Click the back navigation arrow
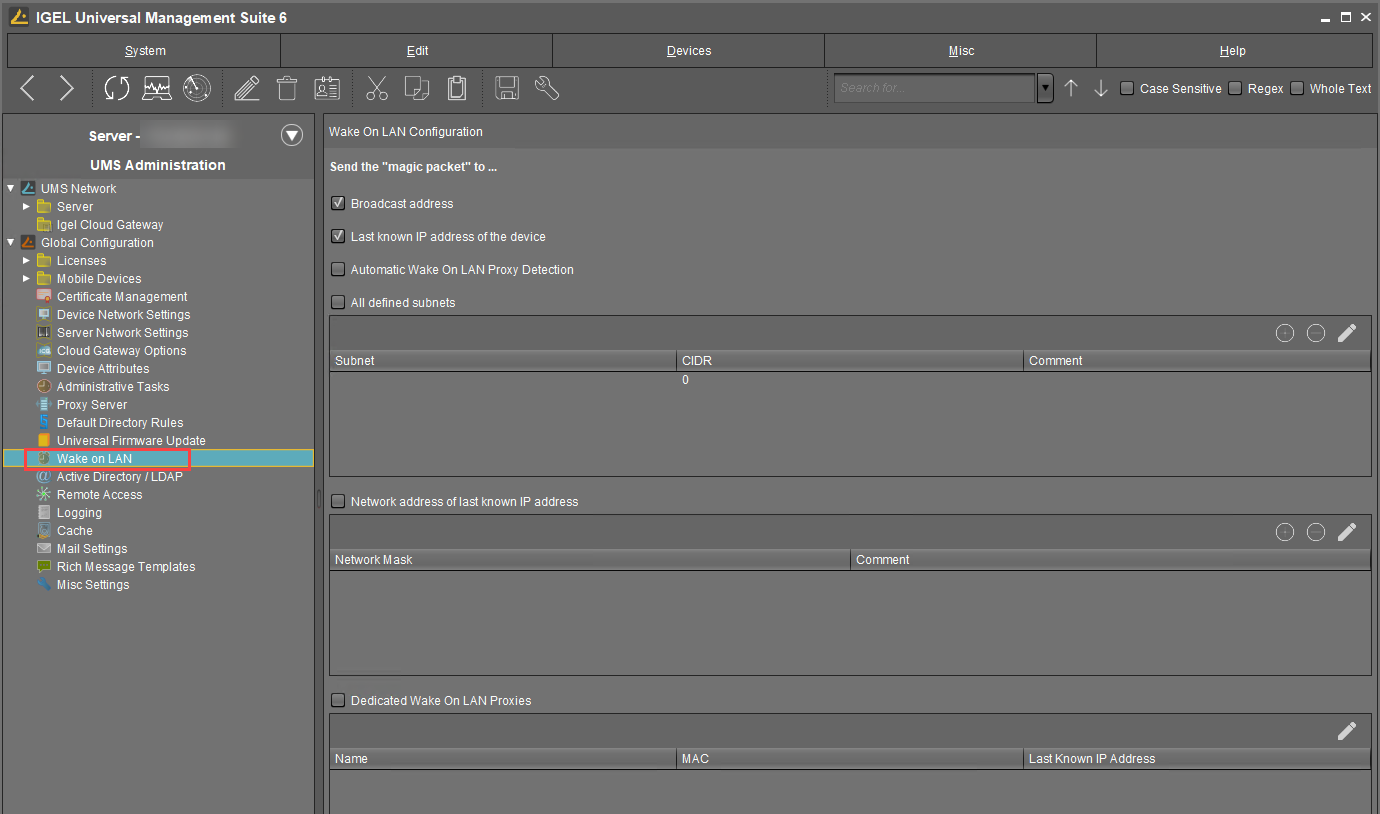Viewport: 1380px width, 814px height. click(27, 88)
